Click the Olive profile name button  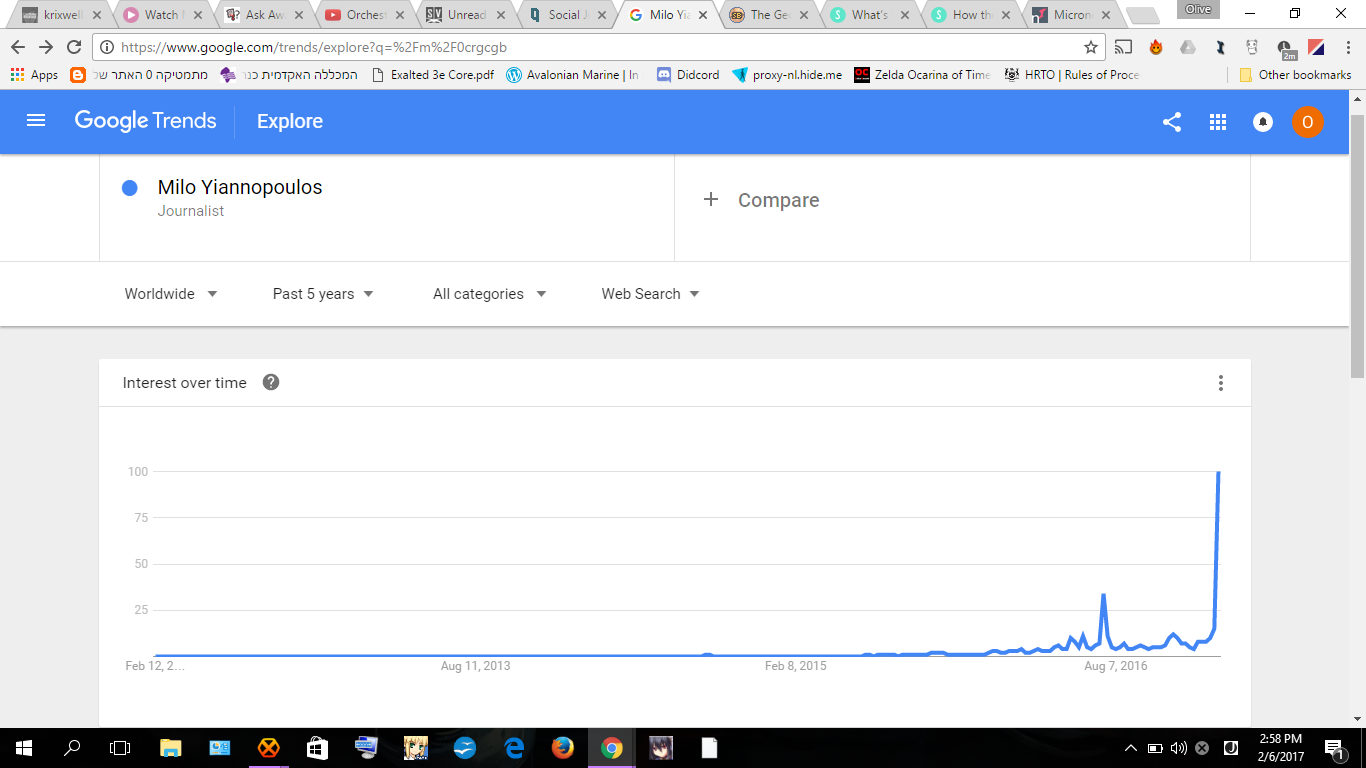(1197, 9)
